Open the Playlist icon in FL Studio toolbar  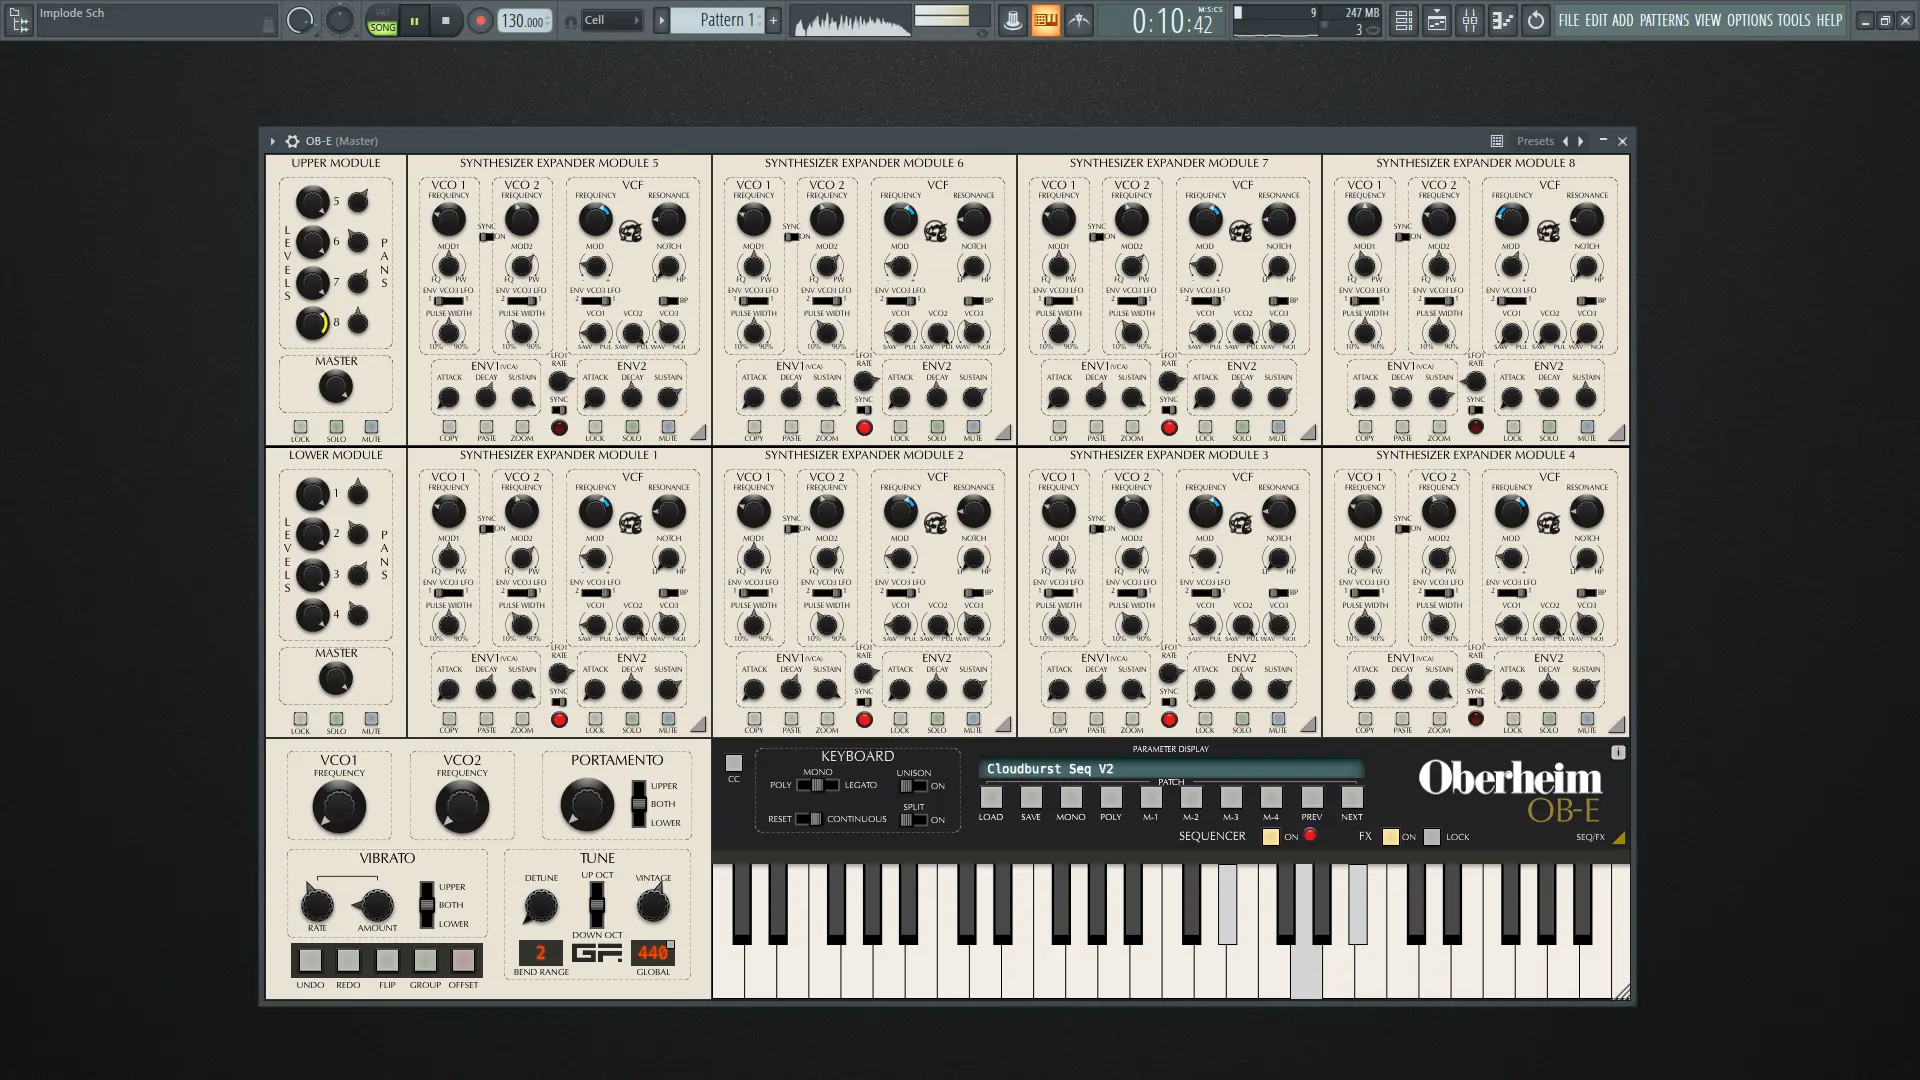(1403, 20)
